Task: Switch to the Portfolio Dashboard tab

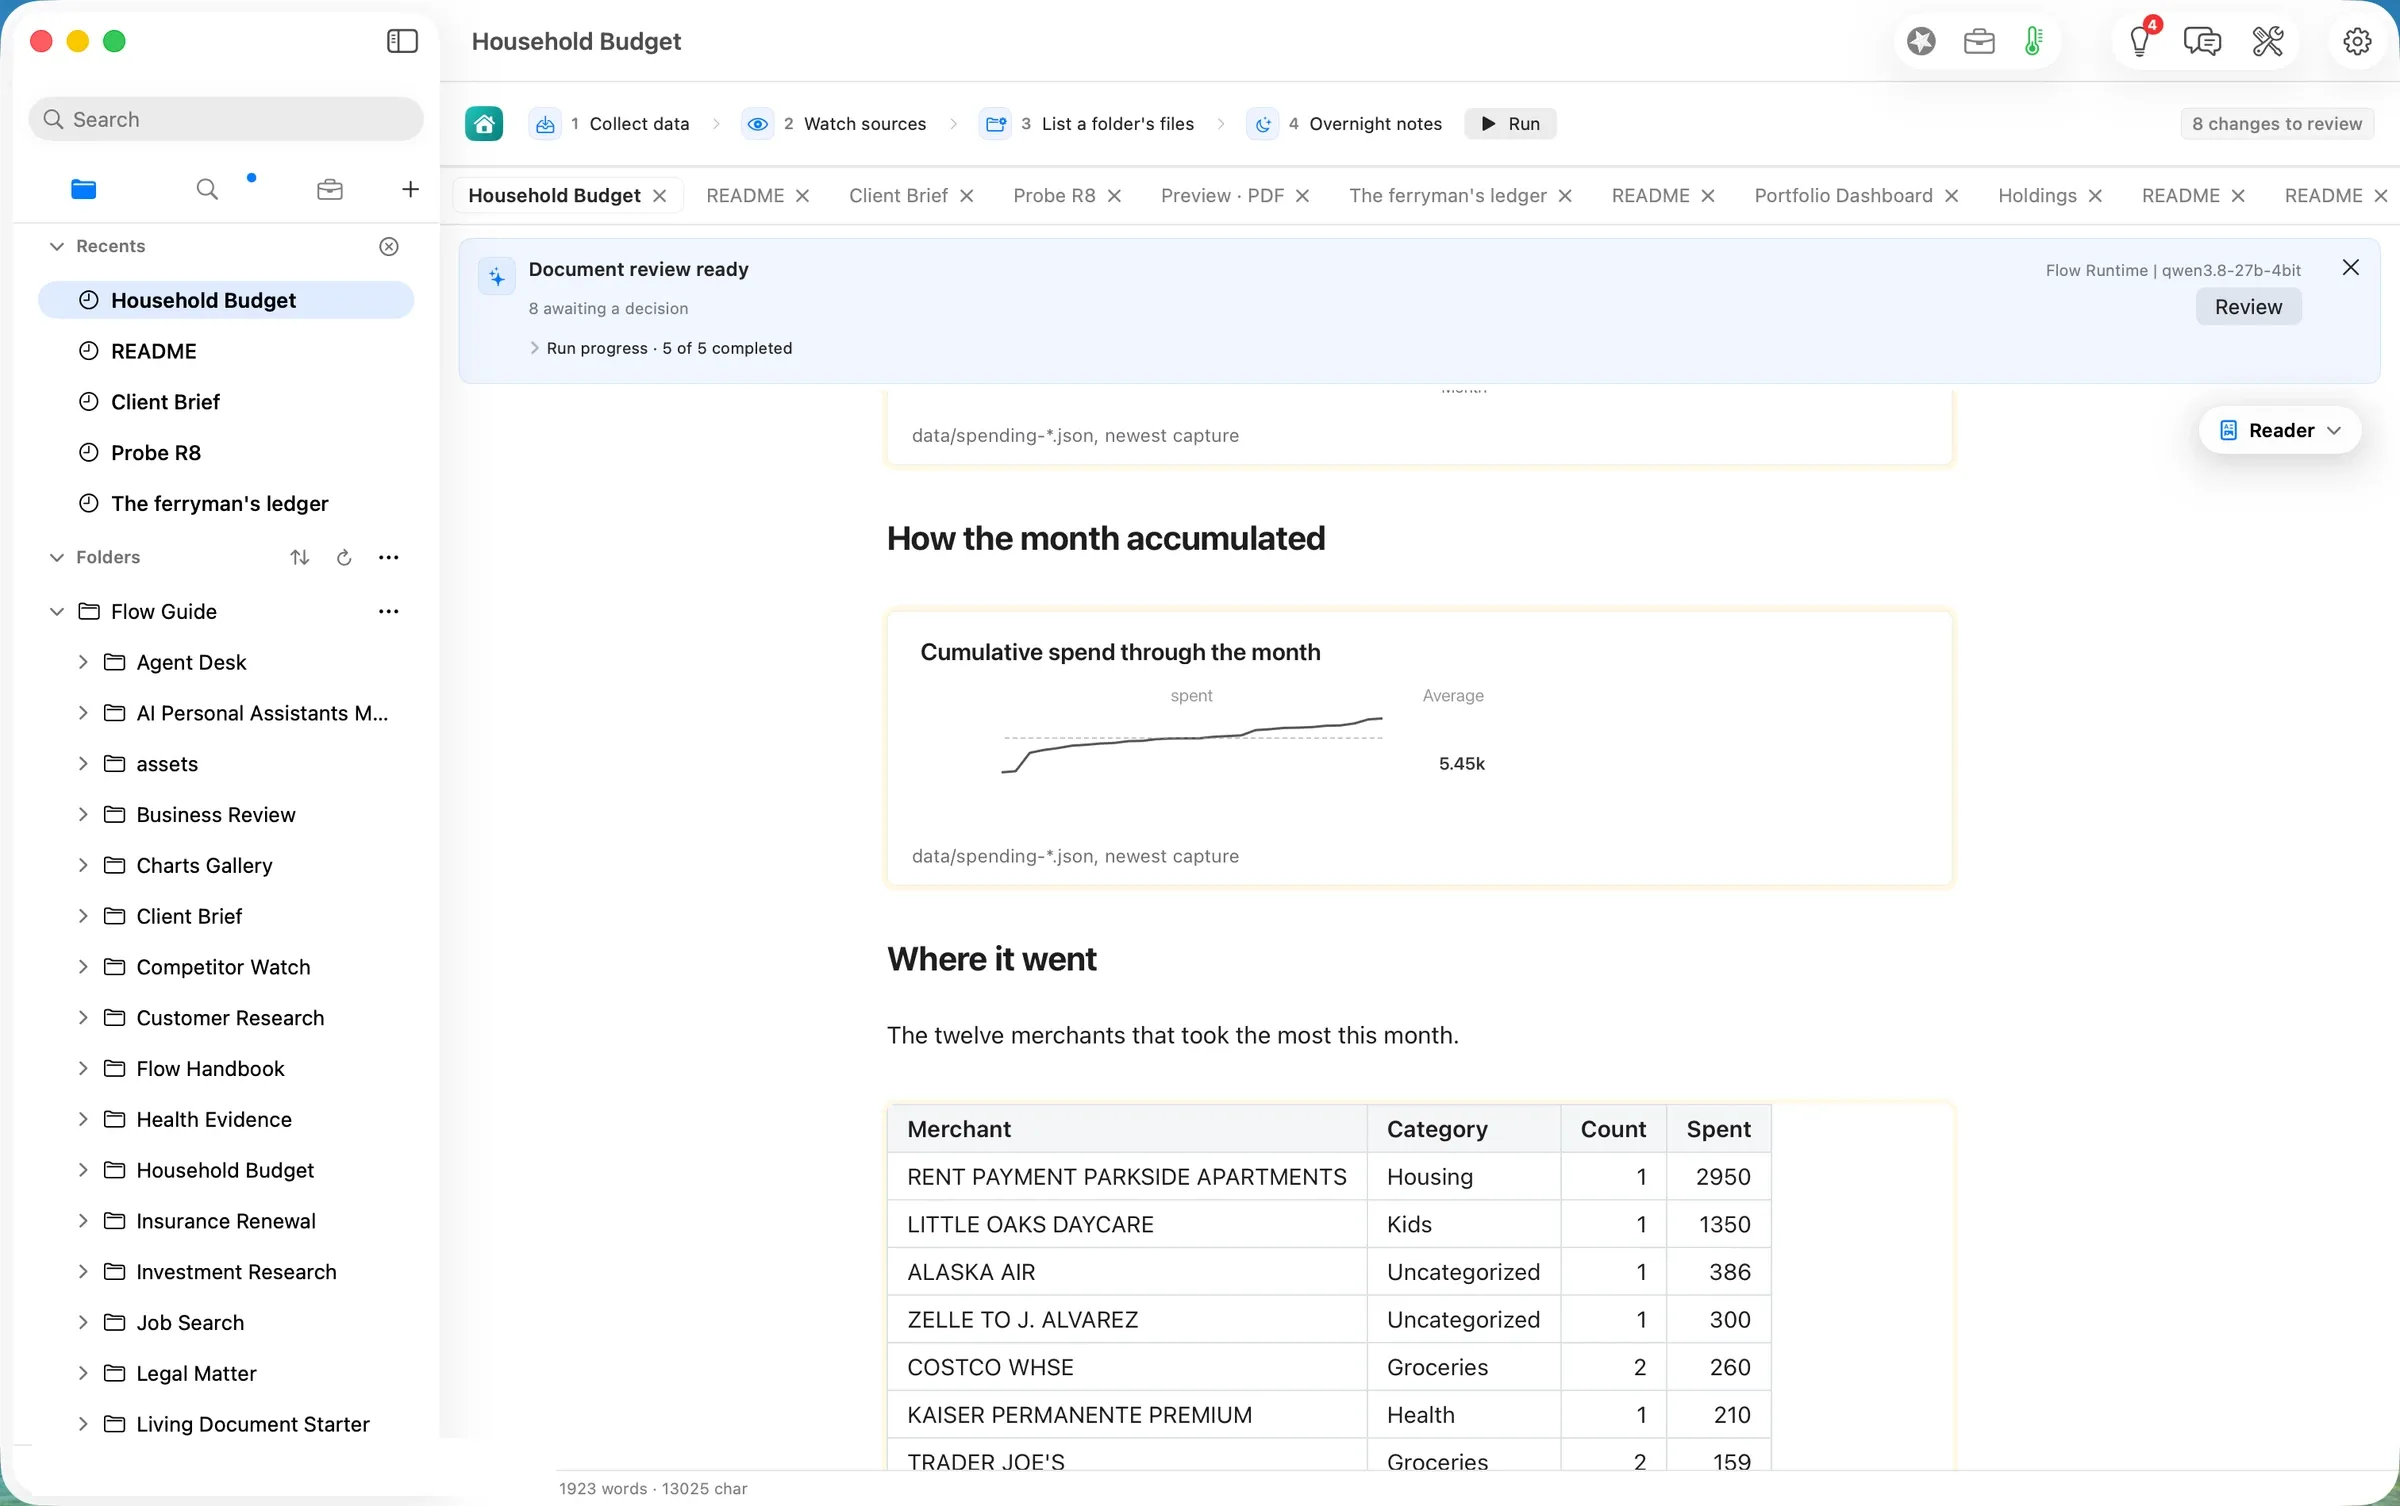Action: [x=1843, y=196]
